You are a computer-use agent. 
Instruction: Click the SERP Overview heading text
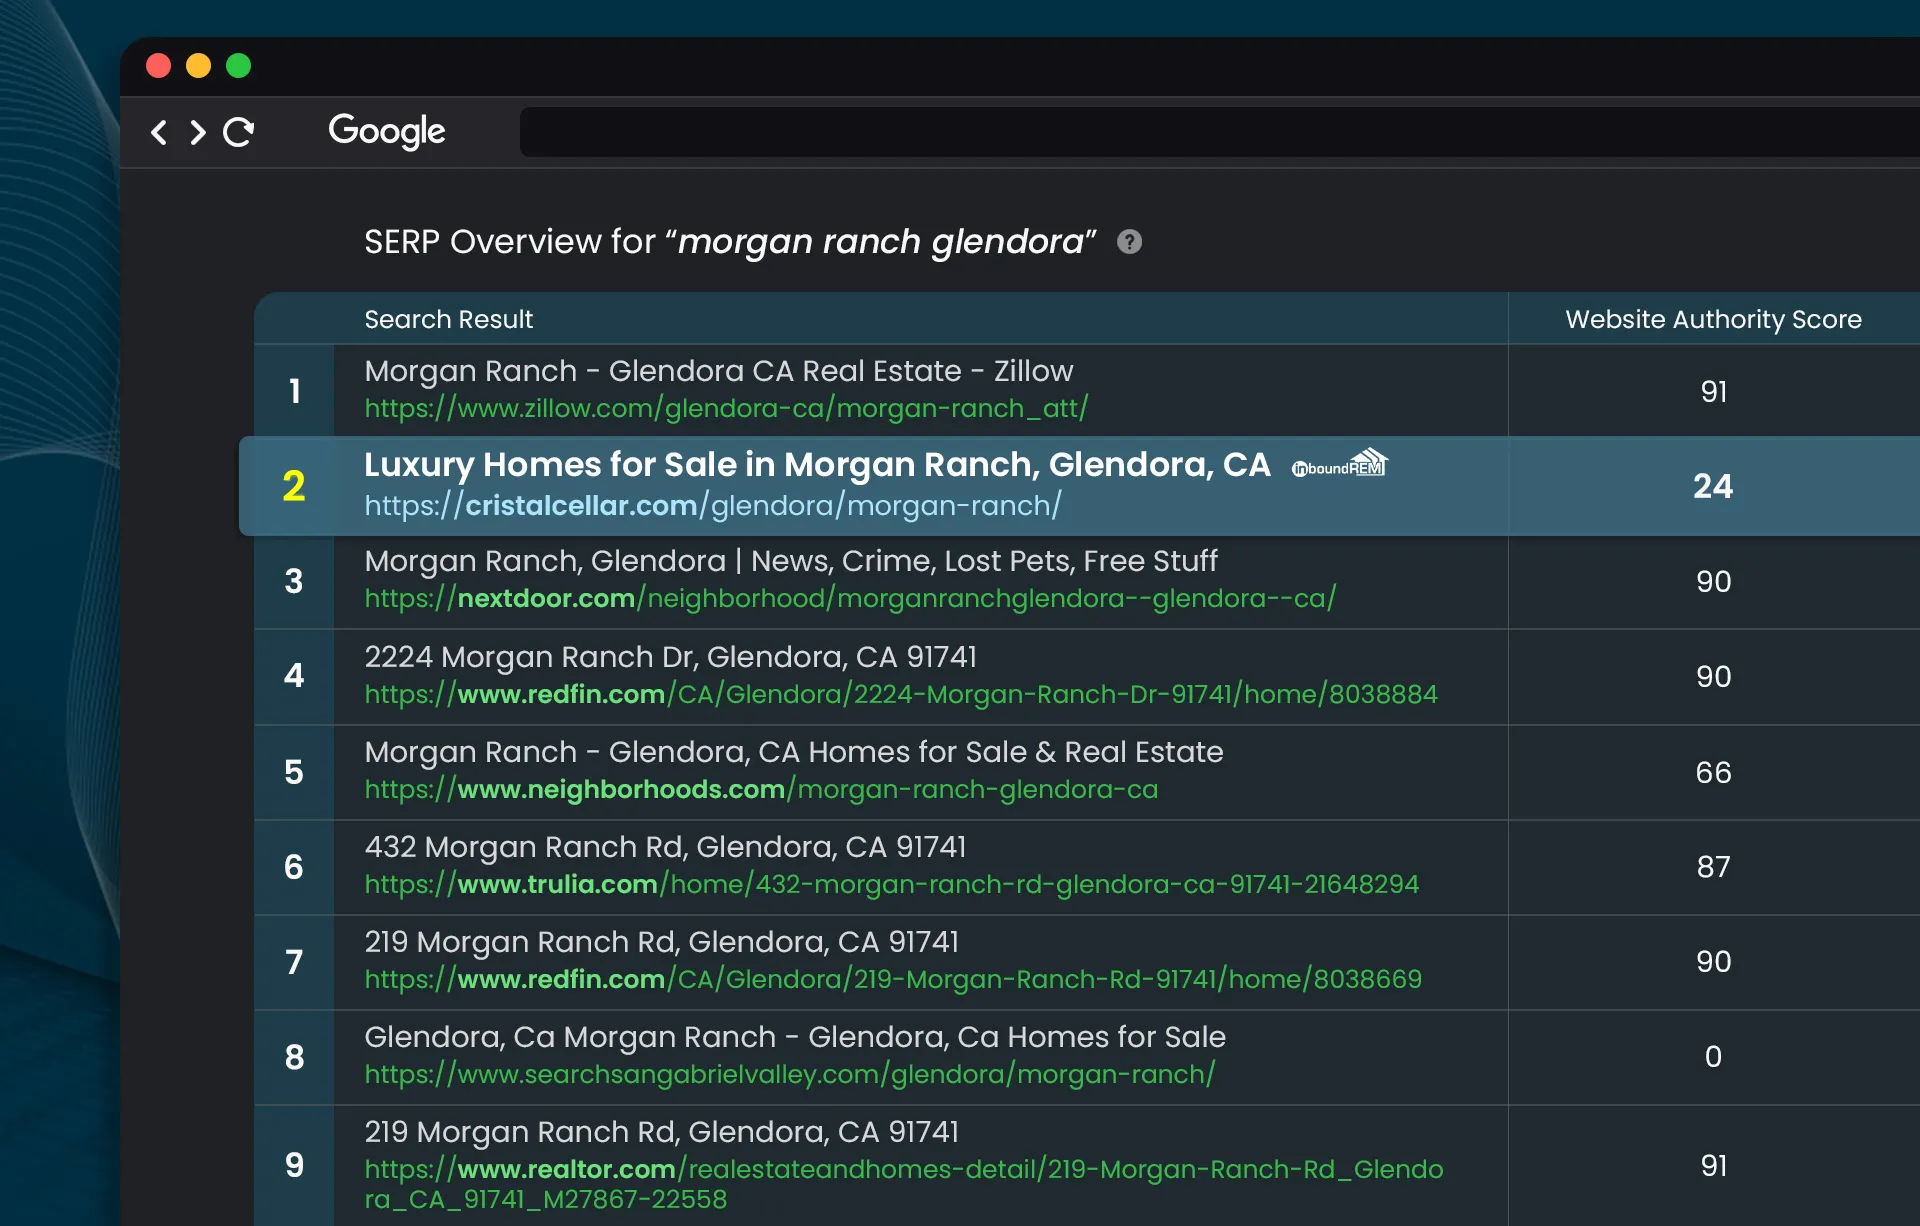click(730, 242)
